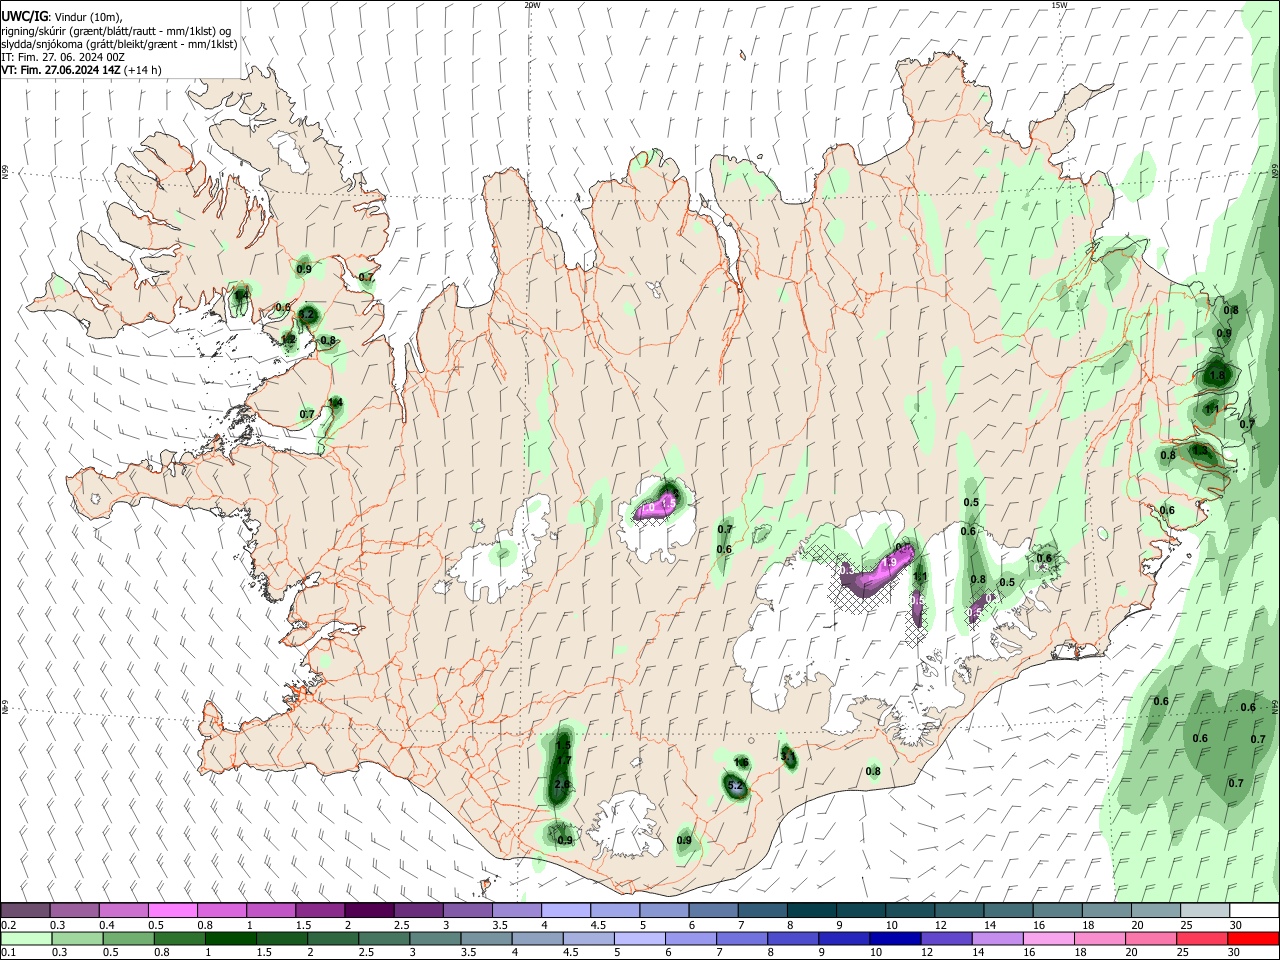1280x960 pixels.
Task: Click the snow-scale swatch labeled 18
Action: 1106,911
